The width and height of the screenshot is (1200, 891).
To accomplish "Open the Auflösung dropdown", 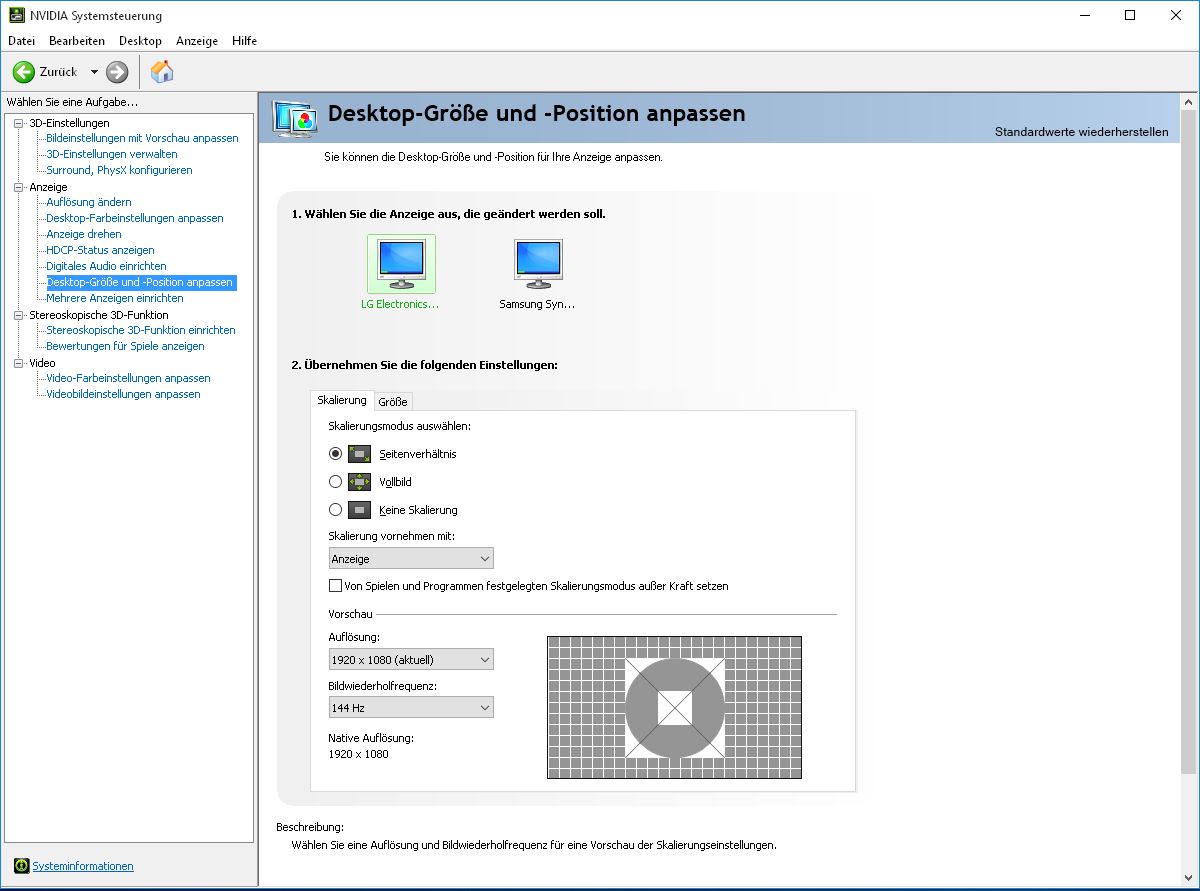I will tap(411, 660).
